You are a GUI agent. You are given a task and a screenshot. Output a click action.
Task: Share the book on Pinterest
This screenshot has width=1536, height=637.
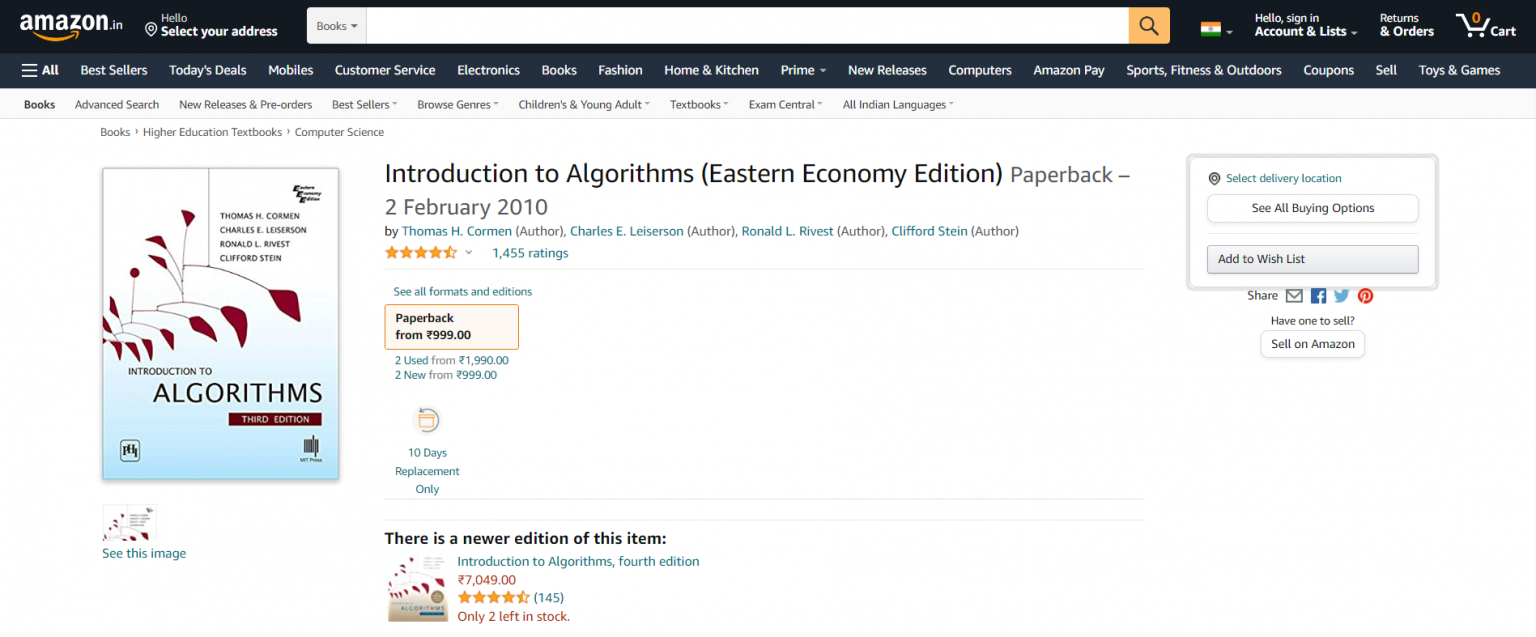click(1365, 296)
